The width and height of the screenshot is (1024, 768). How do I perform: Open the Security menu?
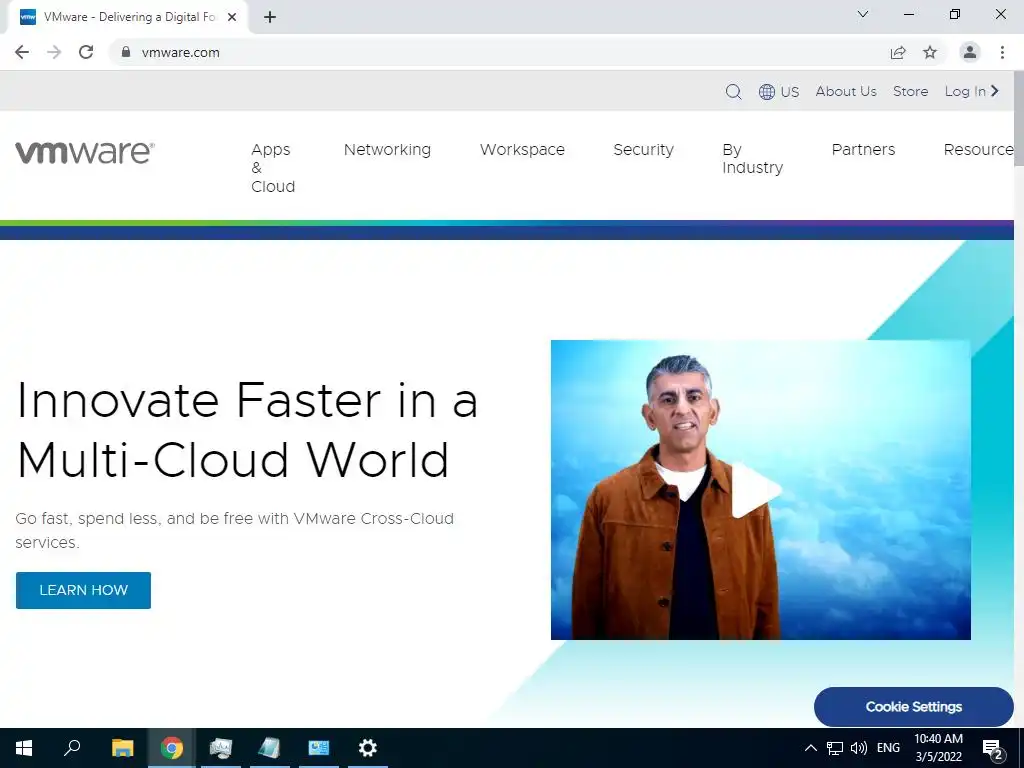click(643, 150)
